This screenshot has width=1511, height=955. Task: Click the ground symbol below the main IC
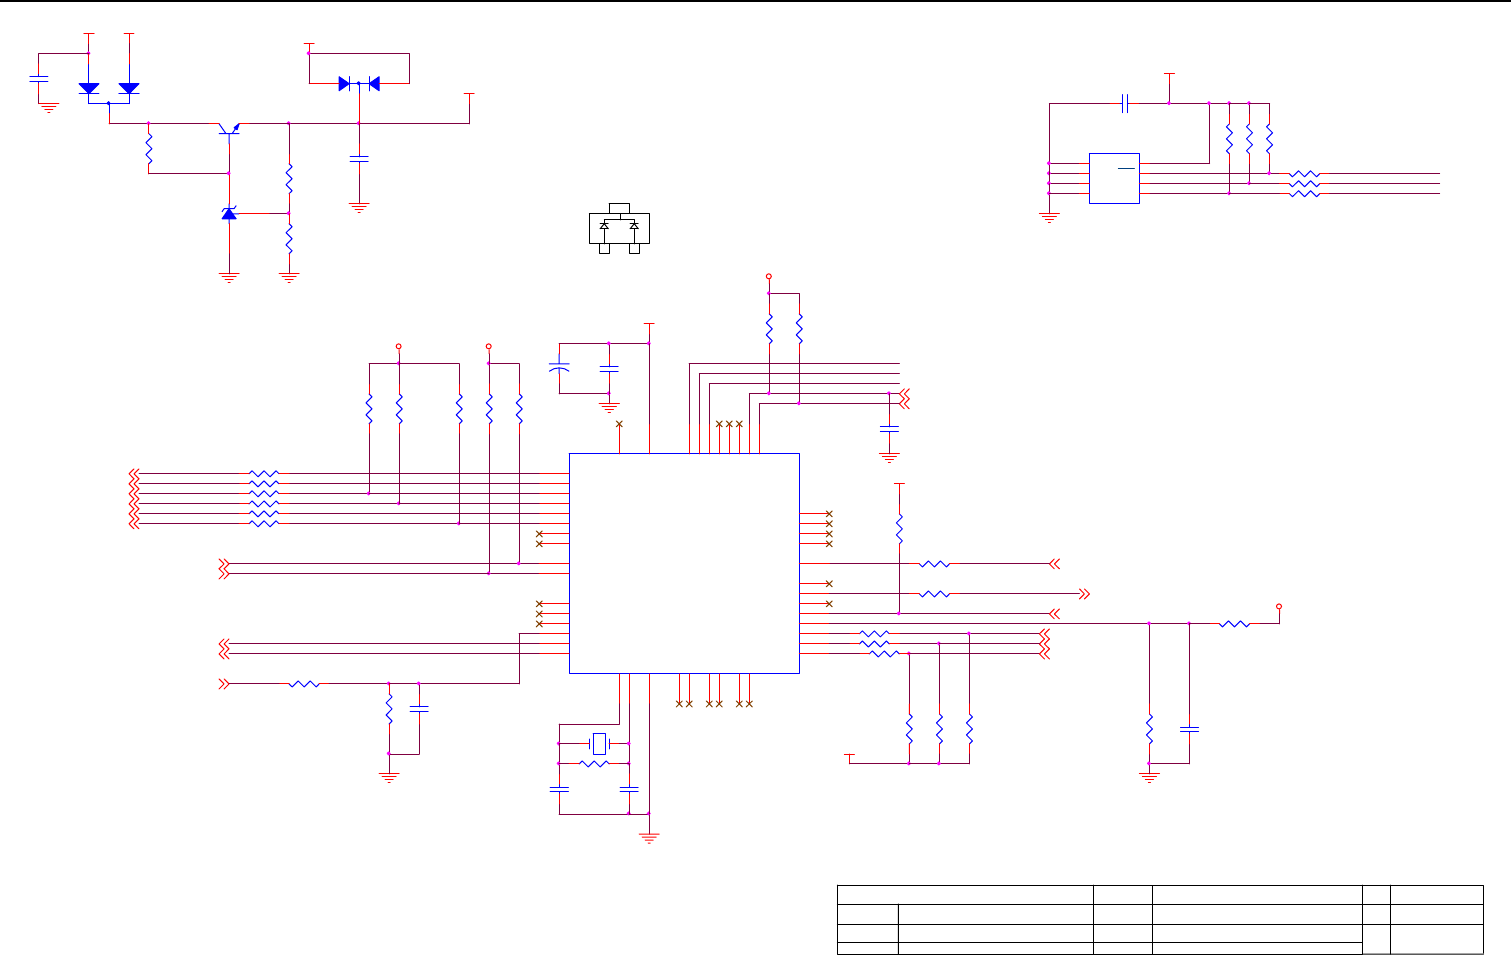coord(649,838)
